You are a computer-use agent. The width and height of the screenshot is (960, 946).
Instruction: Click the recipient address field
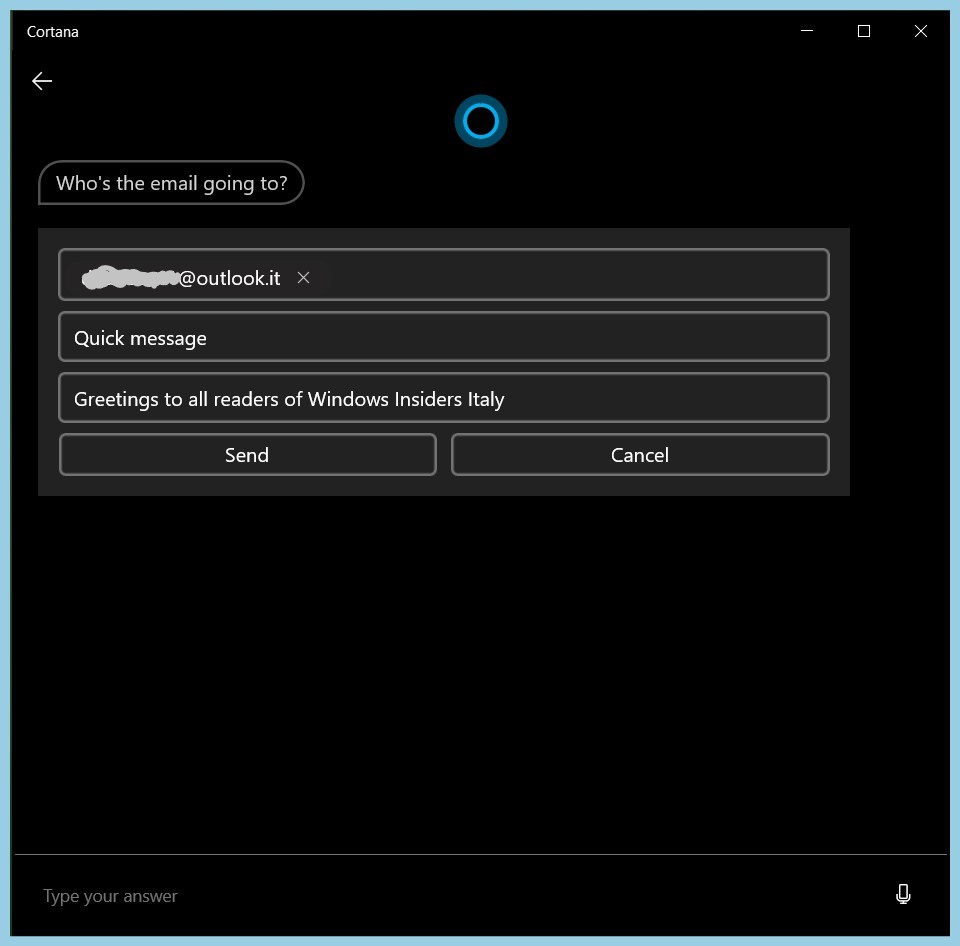pyautogui.click(x=444, y=275)
